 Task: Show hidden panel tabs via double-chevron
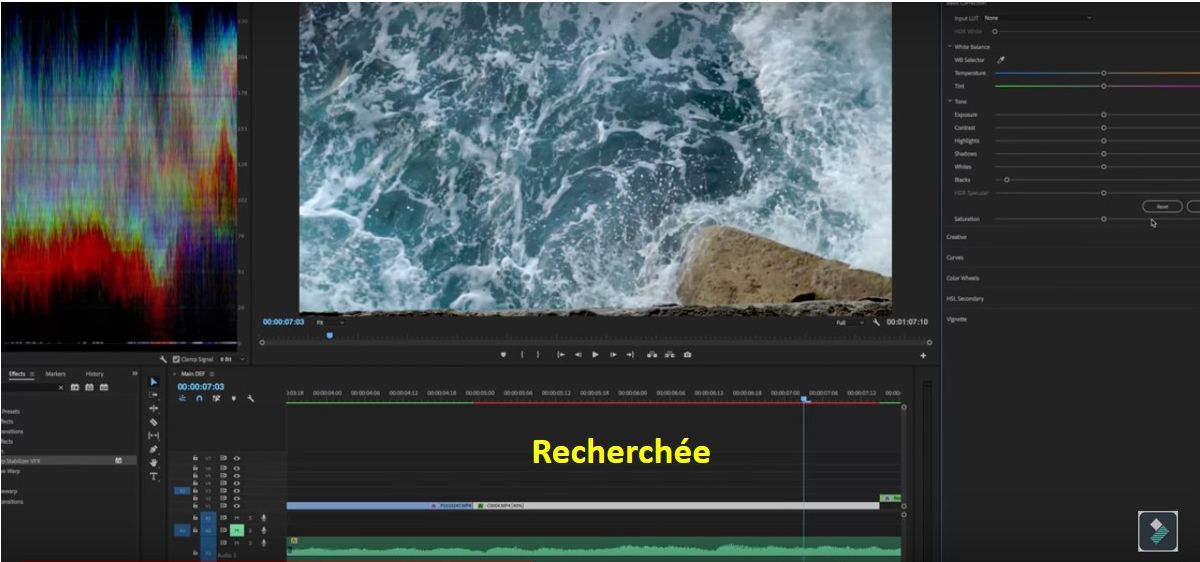pos(135,374)
